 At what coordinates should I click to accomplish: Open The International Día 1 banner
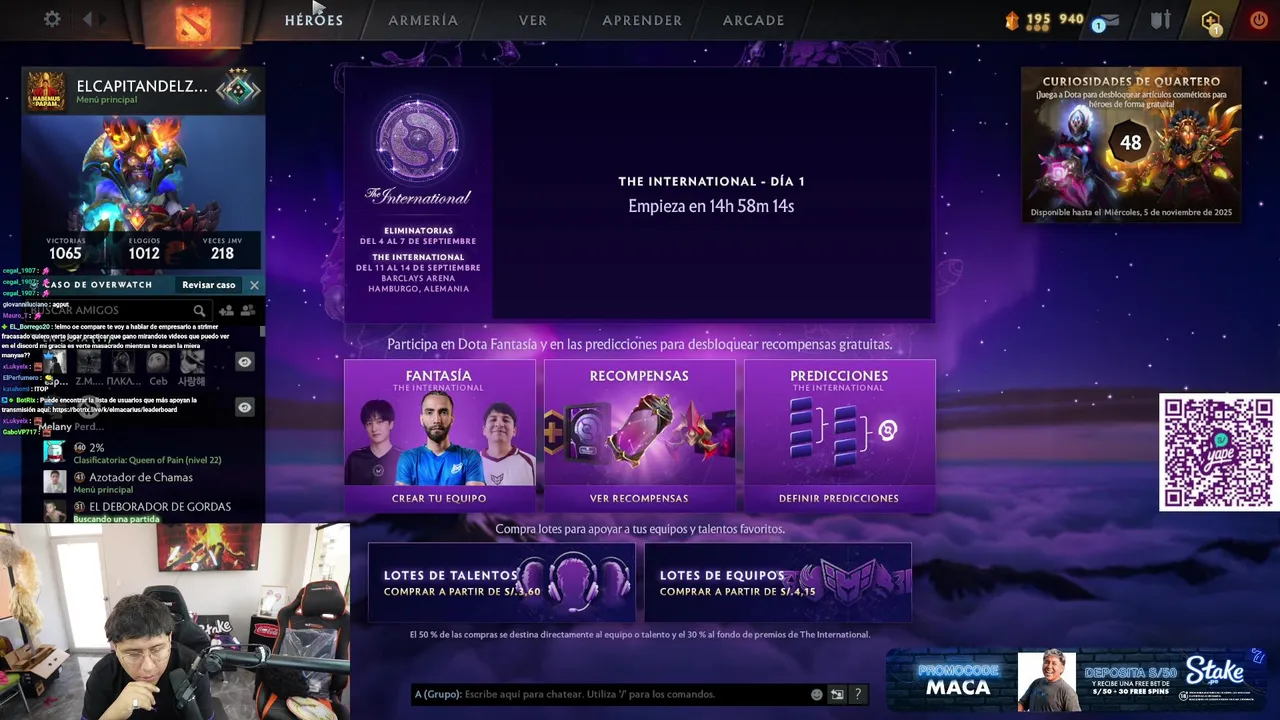711,194
